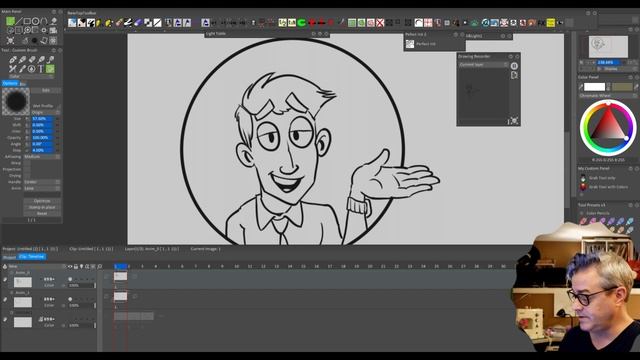The height and width of the screenshot is (360, 640).
Task: Switch to the Options tab
Action: tap(10, 83)
